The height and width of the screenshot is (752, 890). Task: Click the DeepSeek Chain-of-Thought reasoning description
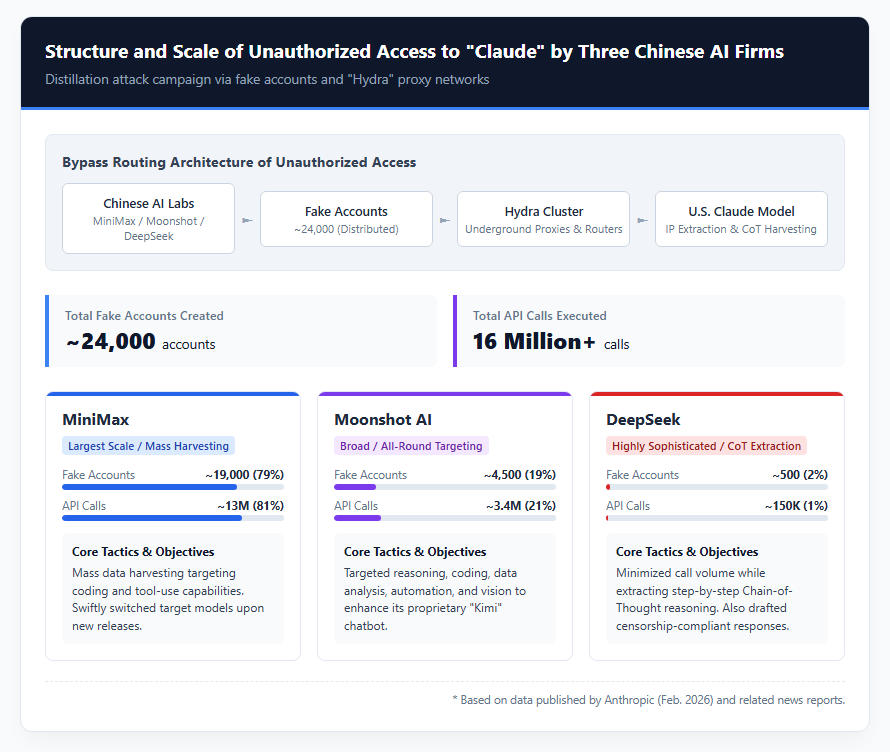704,599
